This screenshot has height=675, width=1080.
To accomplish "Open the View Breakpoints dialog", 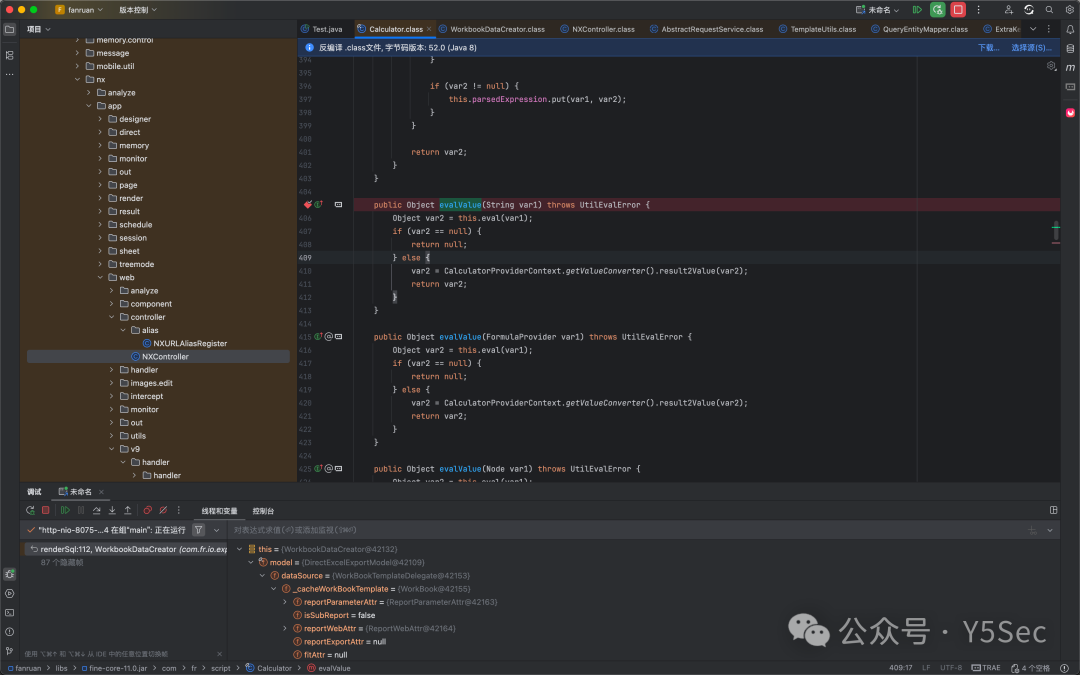I will [147, 510].
